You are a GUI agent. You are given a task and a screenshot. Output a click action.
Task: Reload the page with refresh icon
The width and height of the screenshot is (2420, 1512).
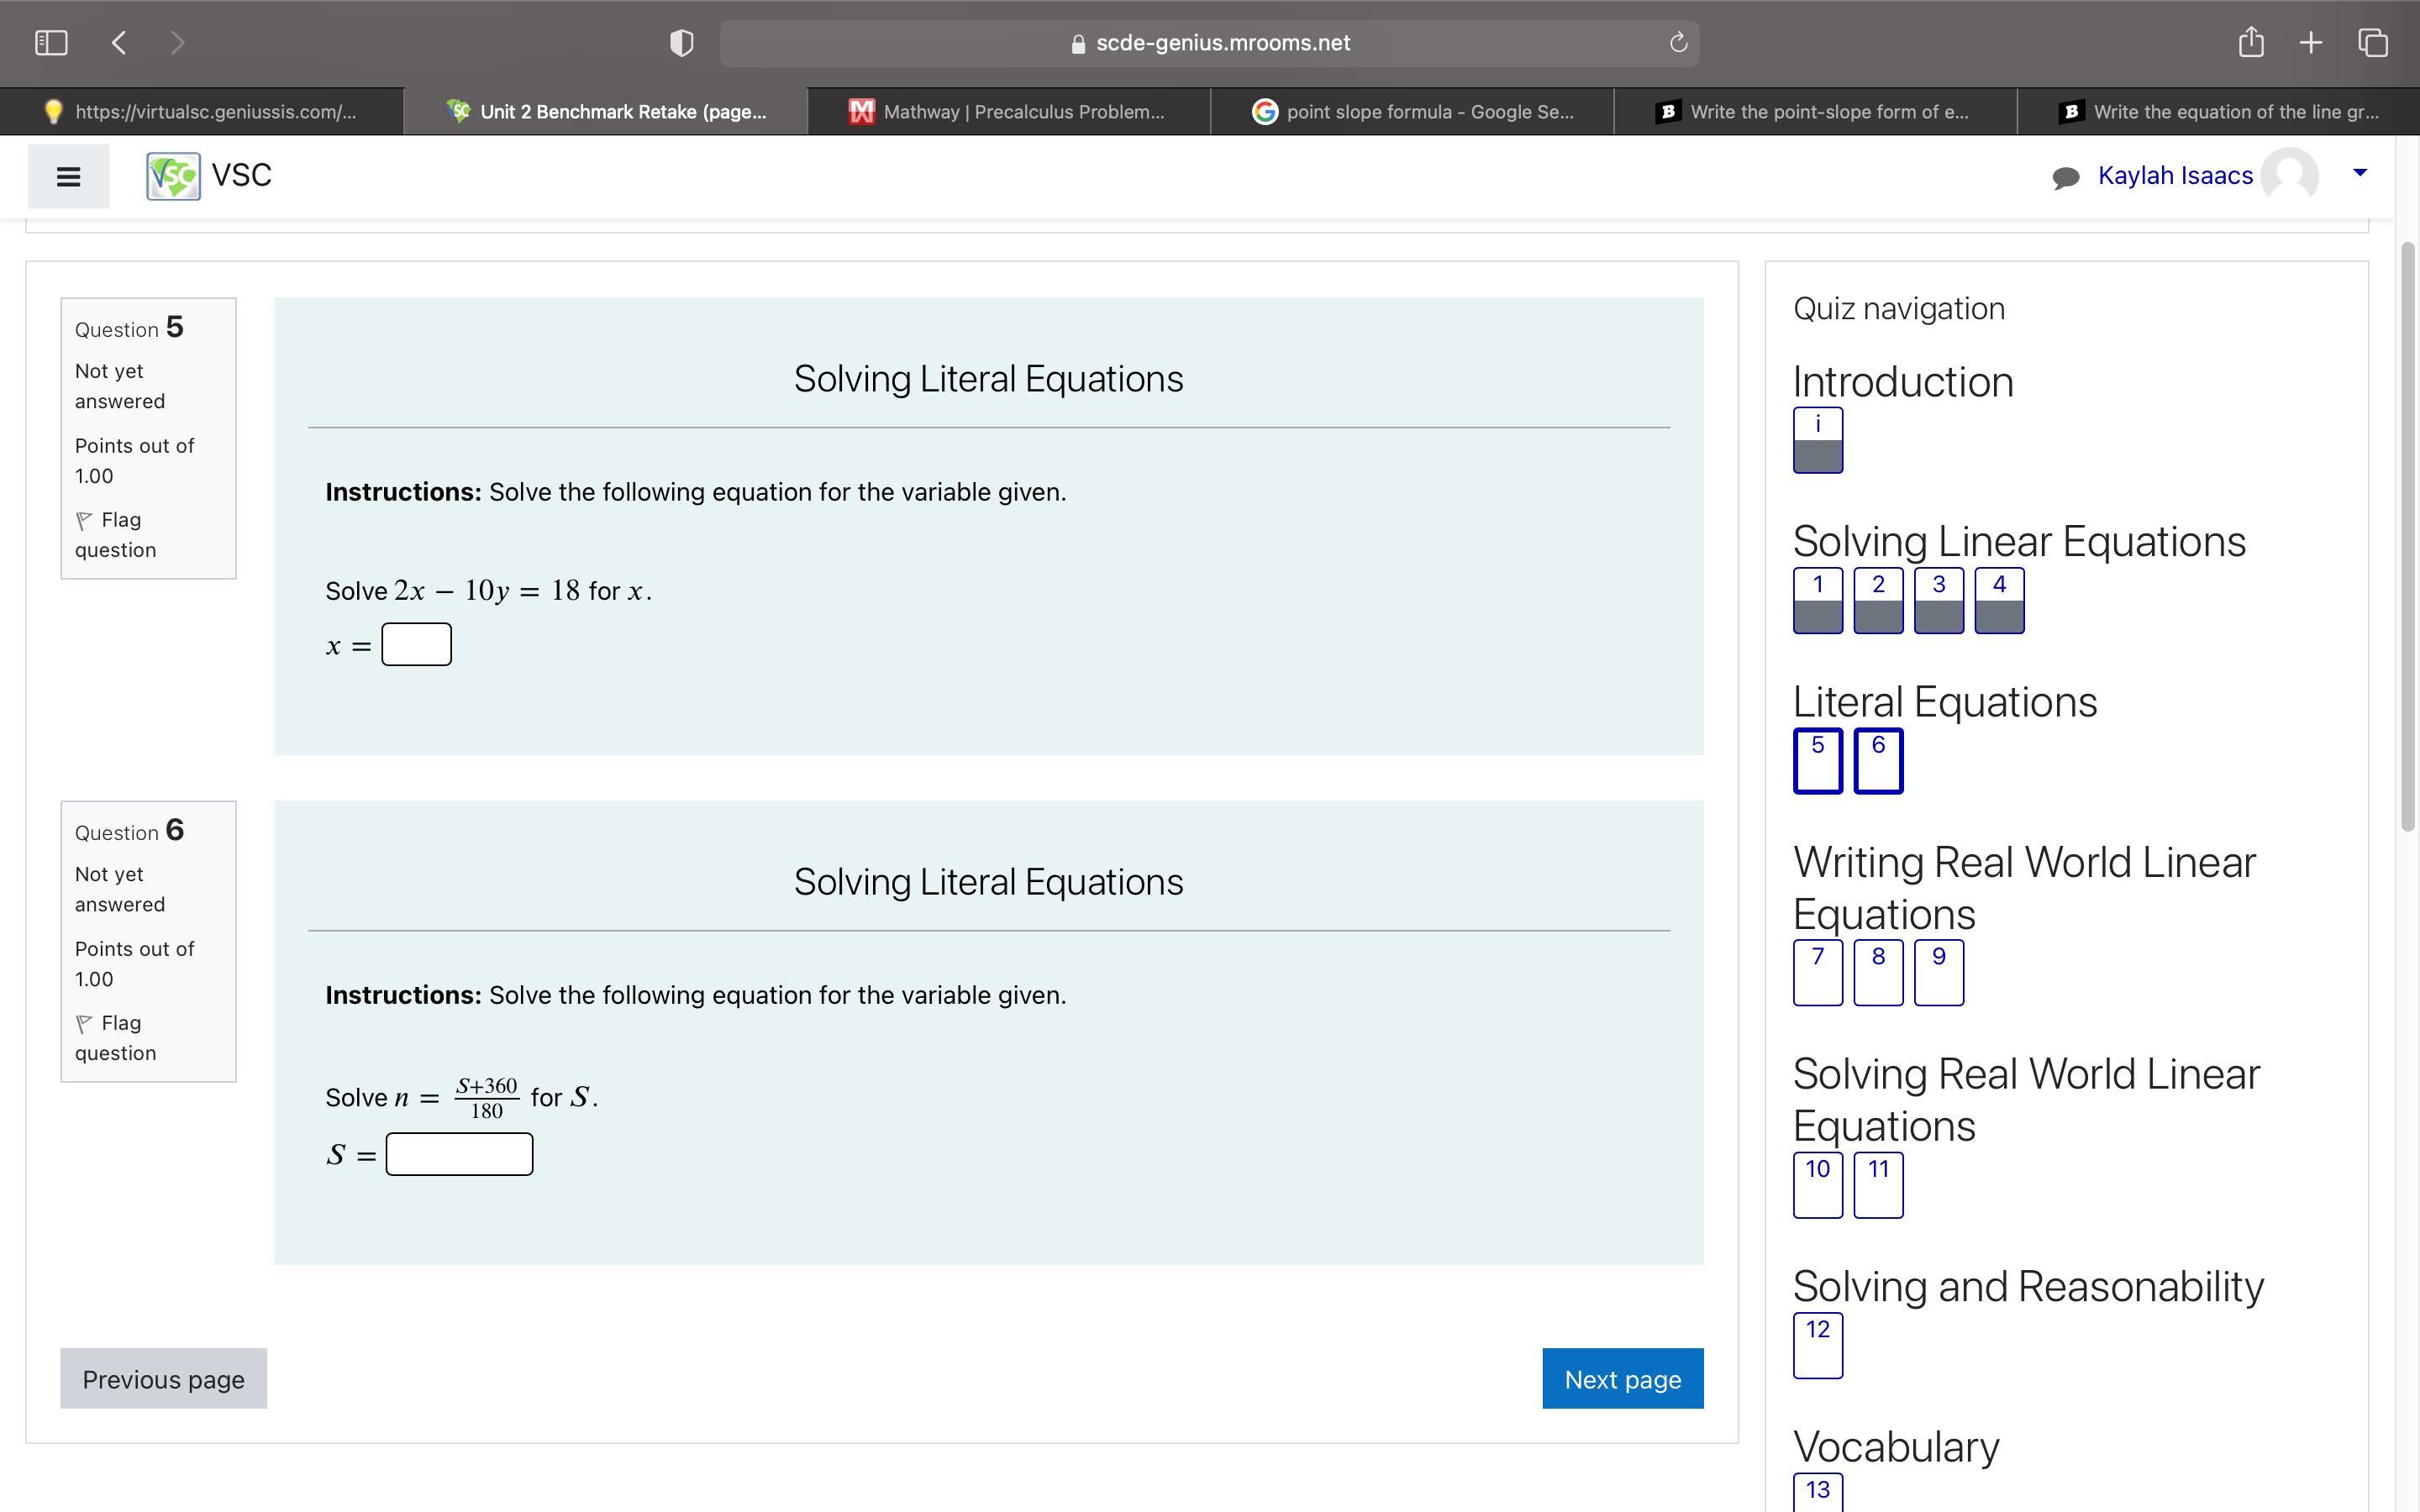click(1678, 43)
